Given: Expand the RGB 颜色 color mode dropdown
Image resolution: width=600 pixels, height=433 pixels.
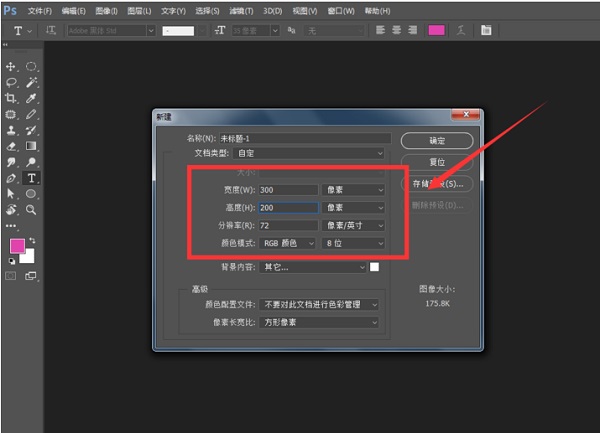Looking at the screenshot, I should (288, 243).
